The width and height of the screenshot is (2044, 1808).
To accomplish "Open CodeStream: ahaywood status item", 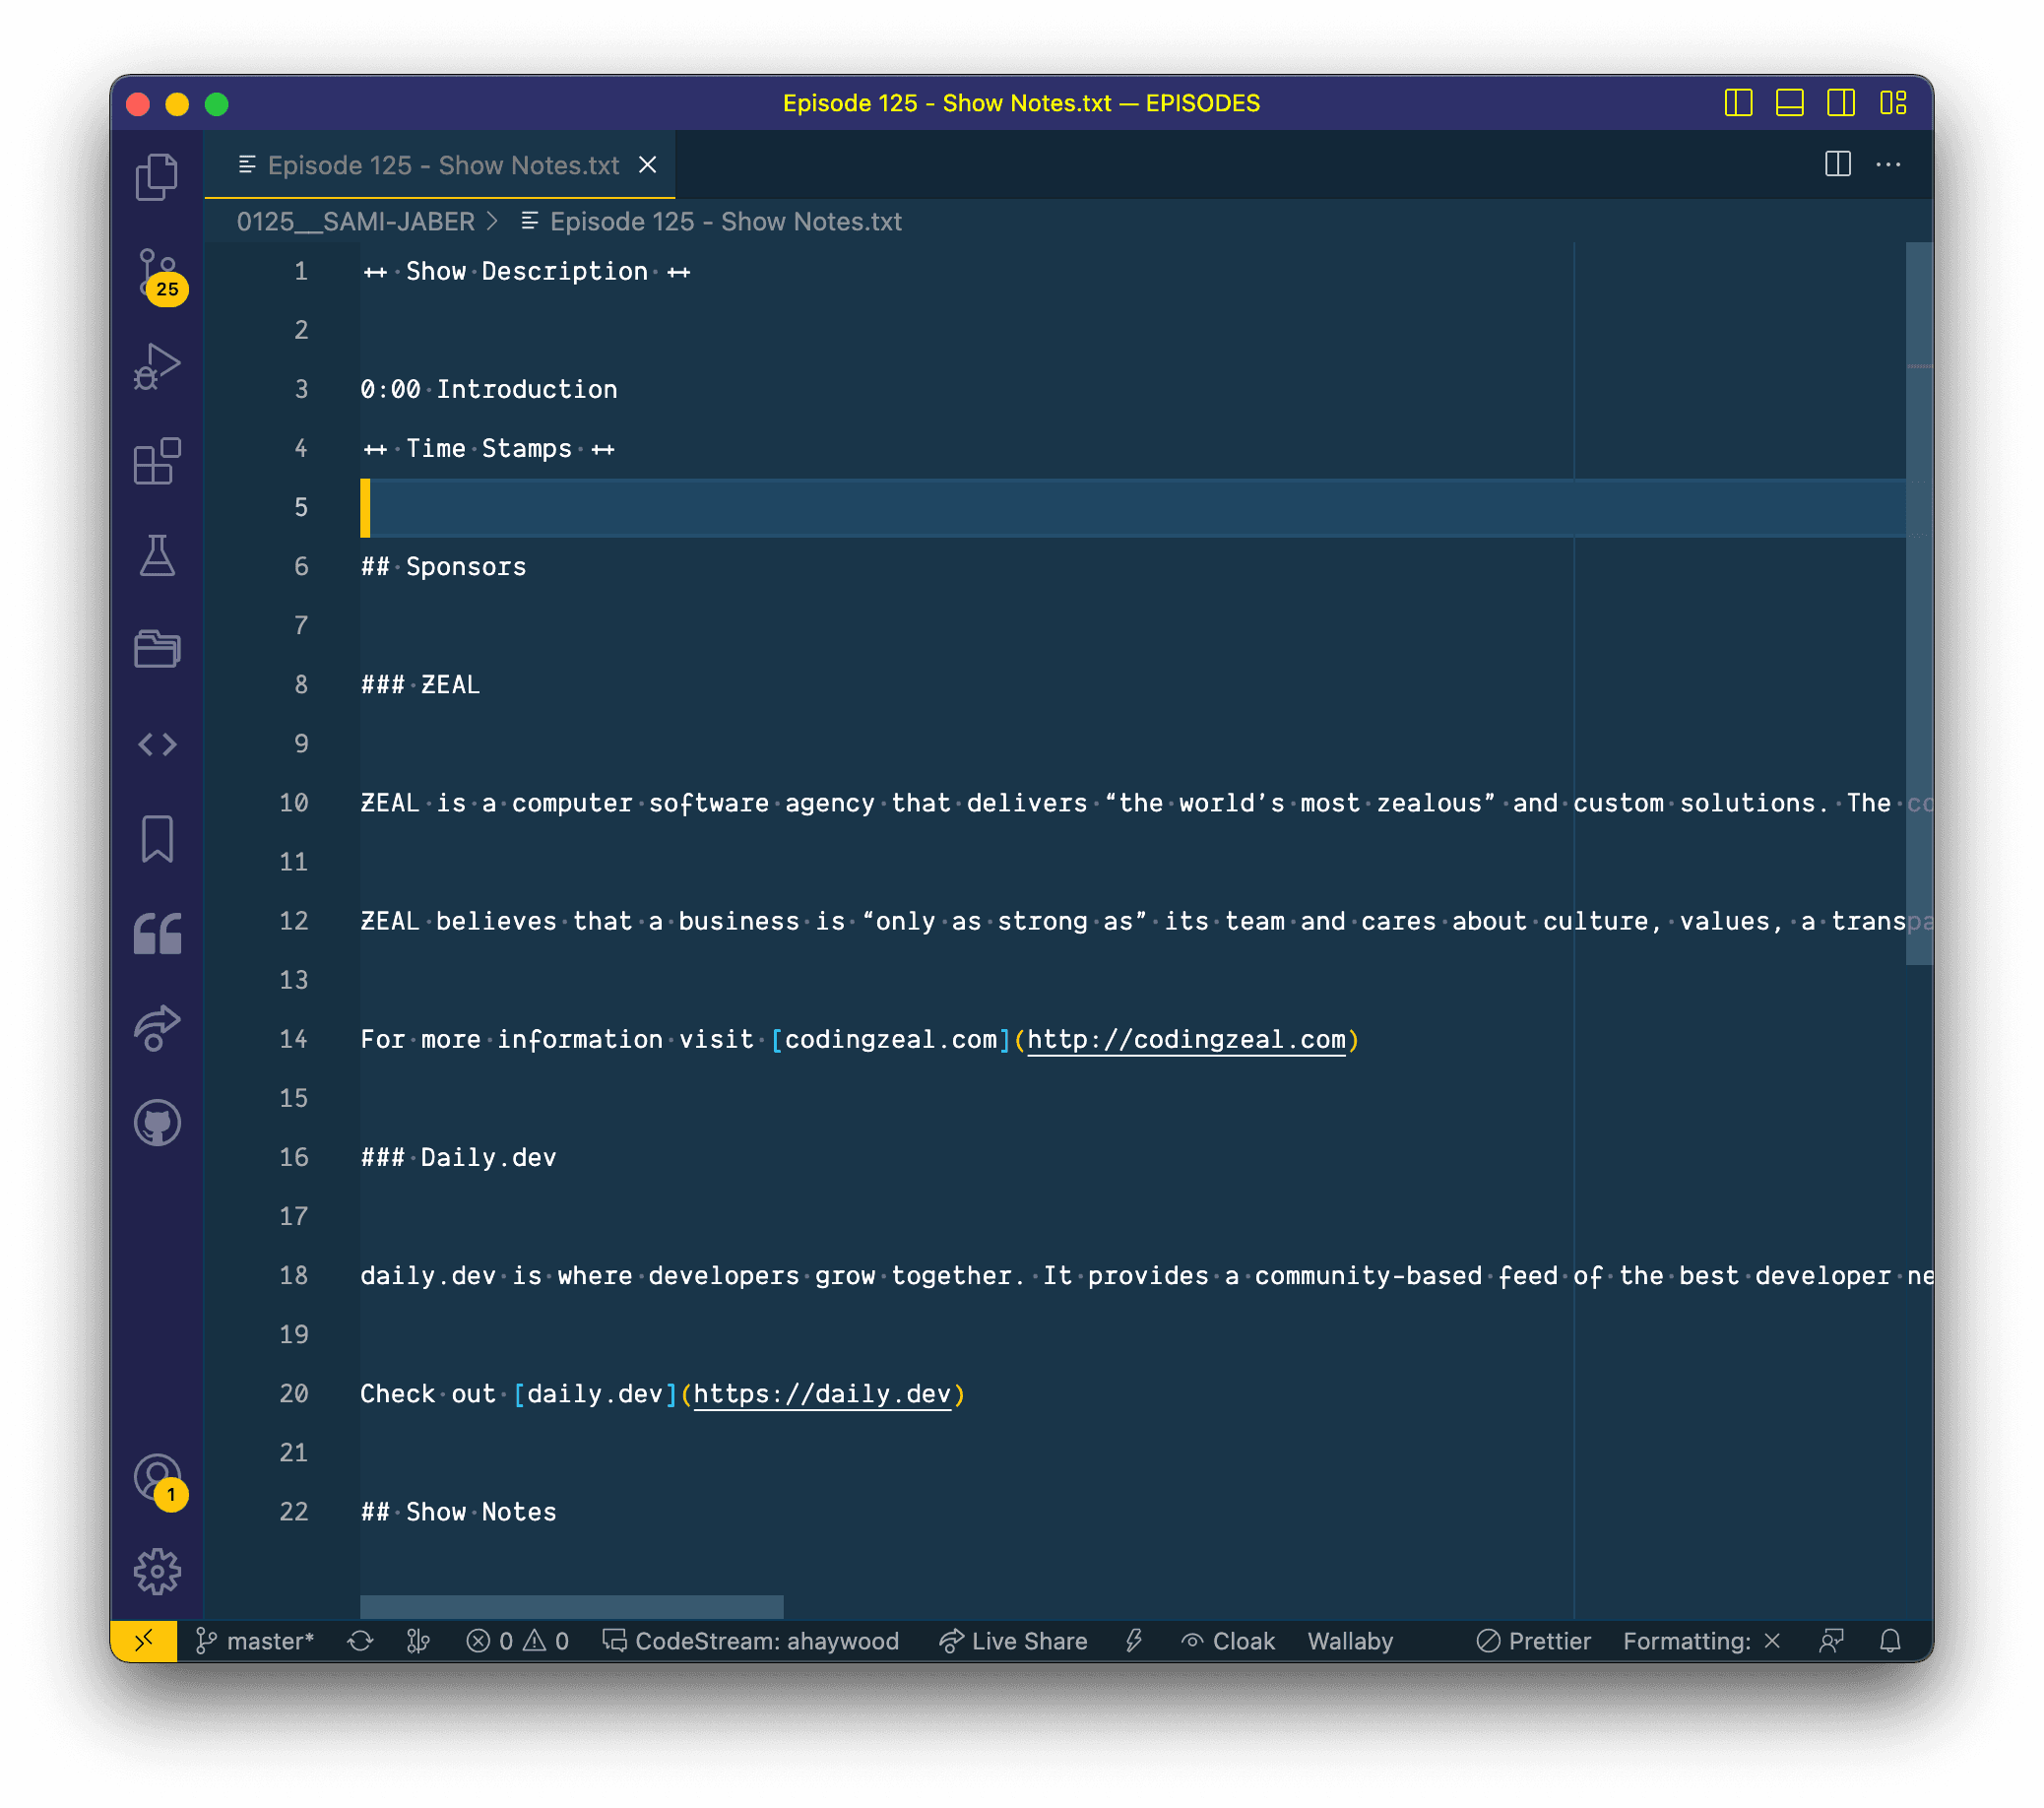I will (751, 1641).
